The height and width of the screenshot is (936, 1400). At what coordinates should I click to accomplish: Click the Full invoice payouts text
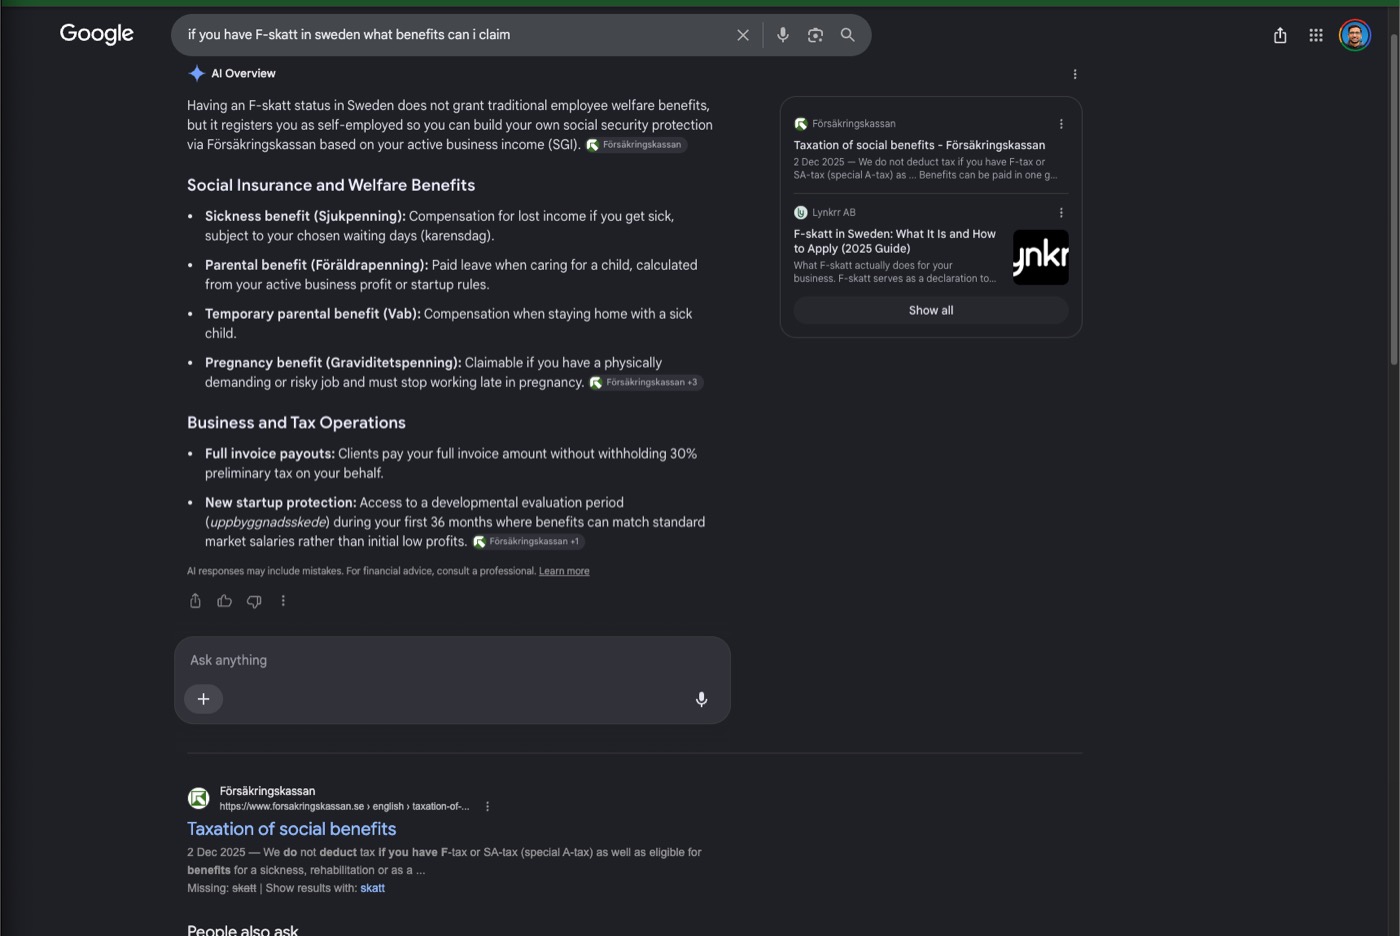tap(270, 454)
